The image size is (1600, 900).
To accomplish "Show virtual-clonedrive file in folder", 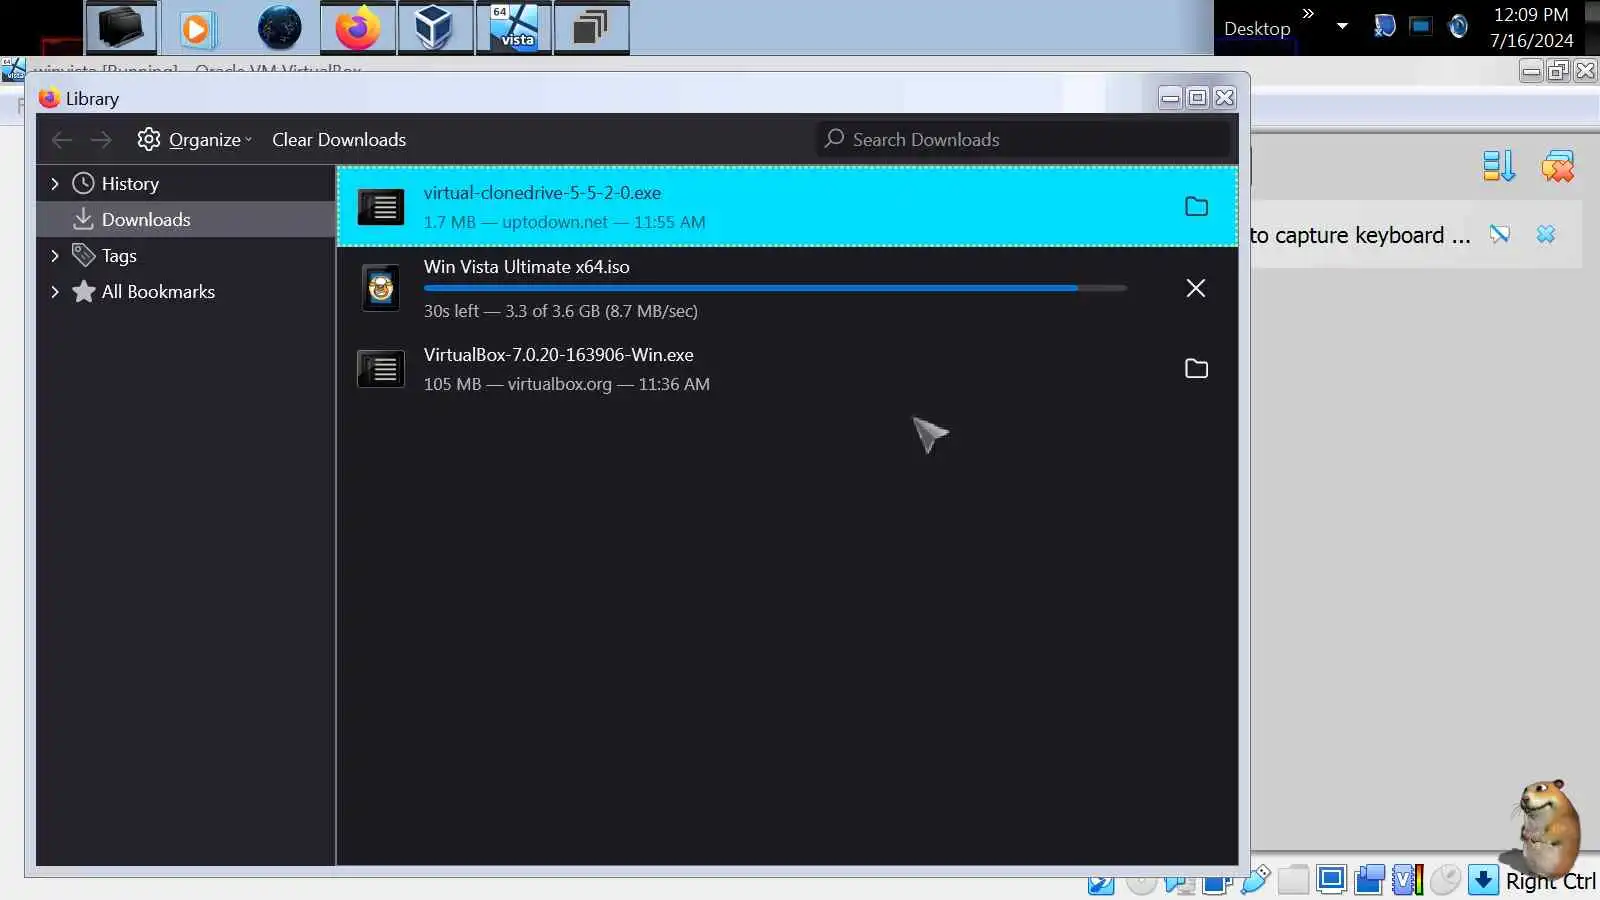I will click(x=1196, y=207).
